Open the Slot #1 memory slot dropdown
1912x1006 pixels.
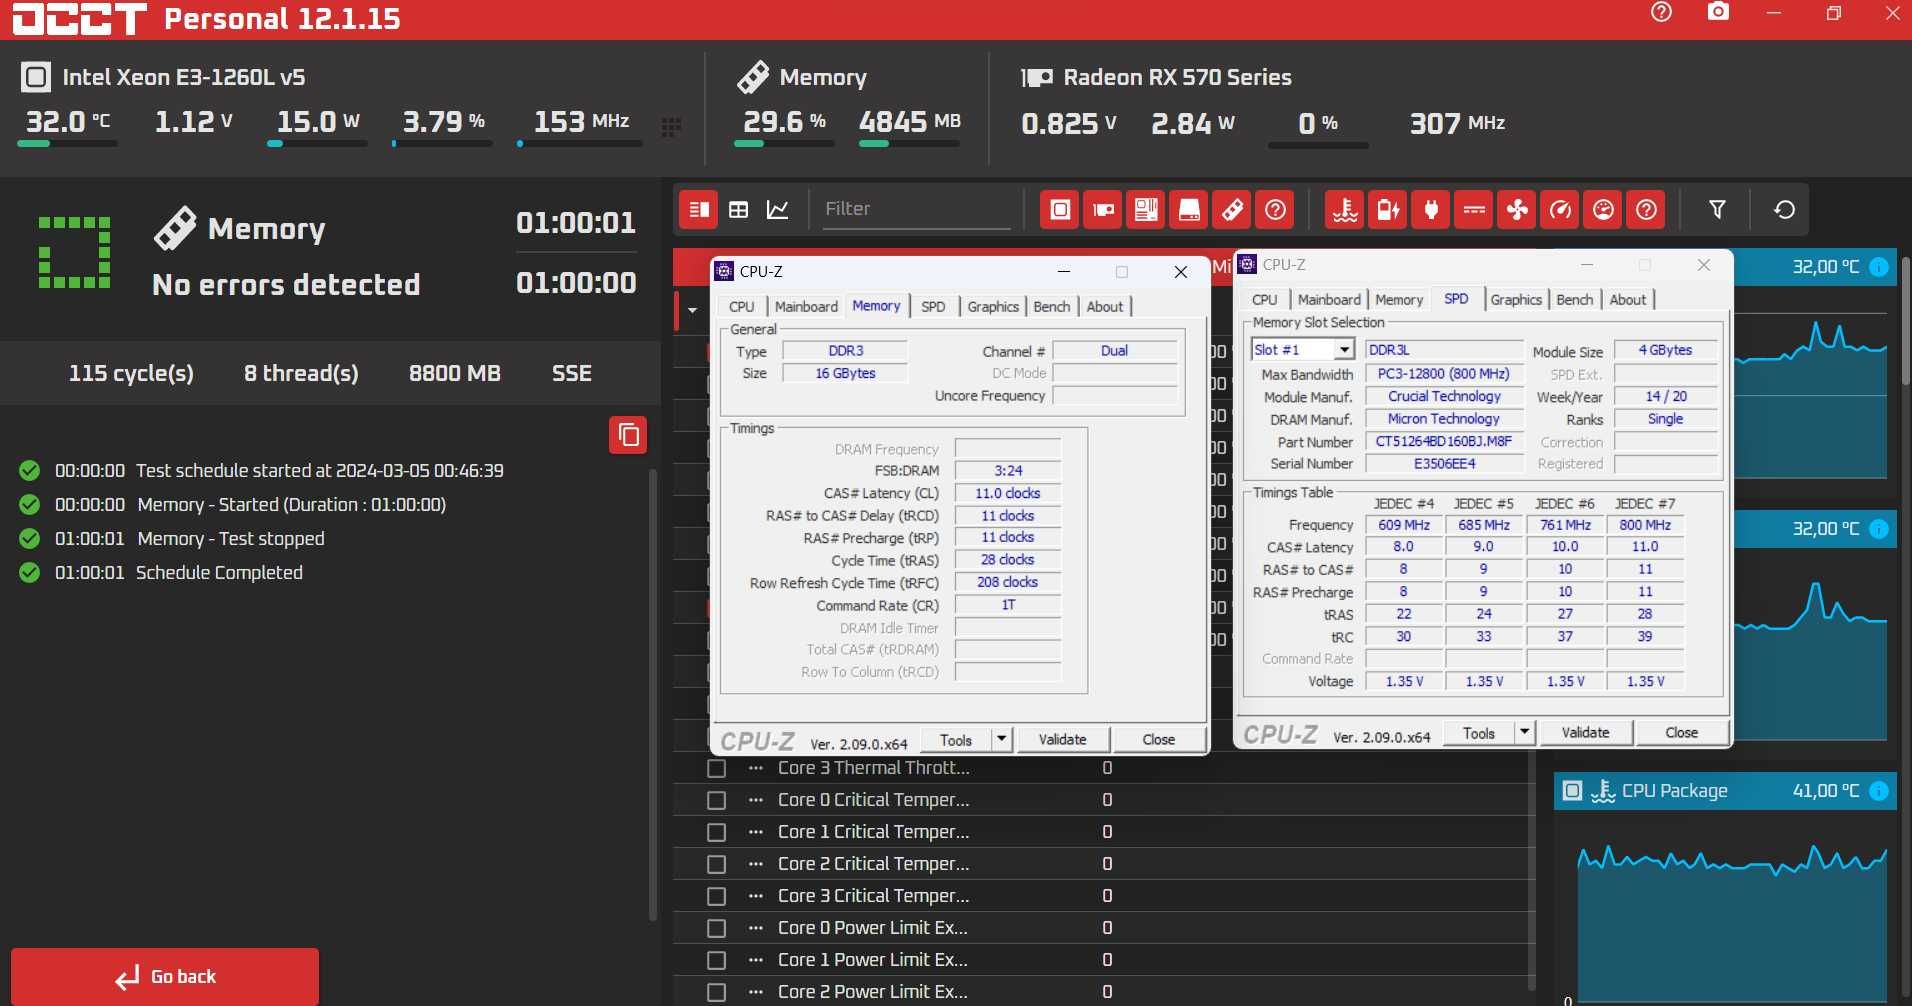[1345, 349]
